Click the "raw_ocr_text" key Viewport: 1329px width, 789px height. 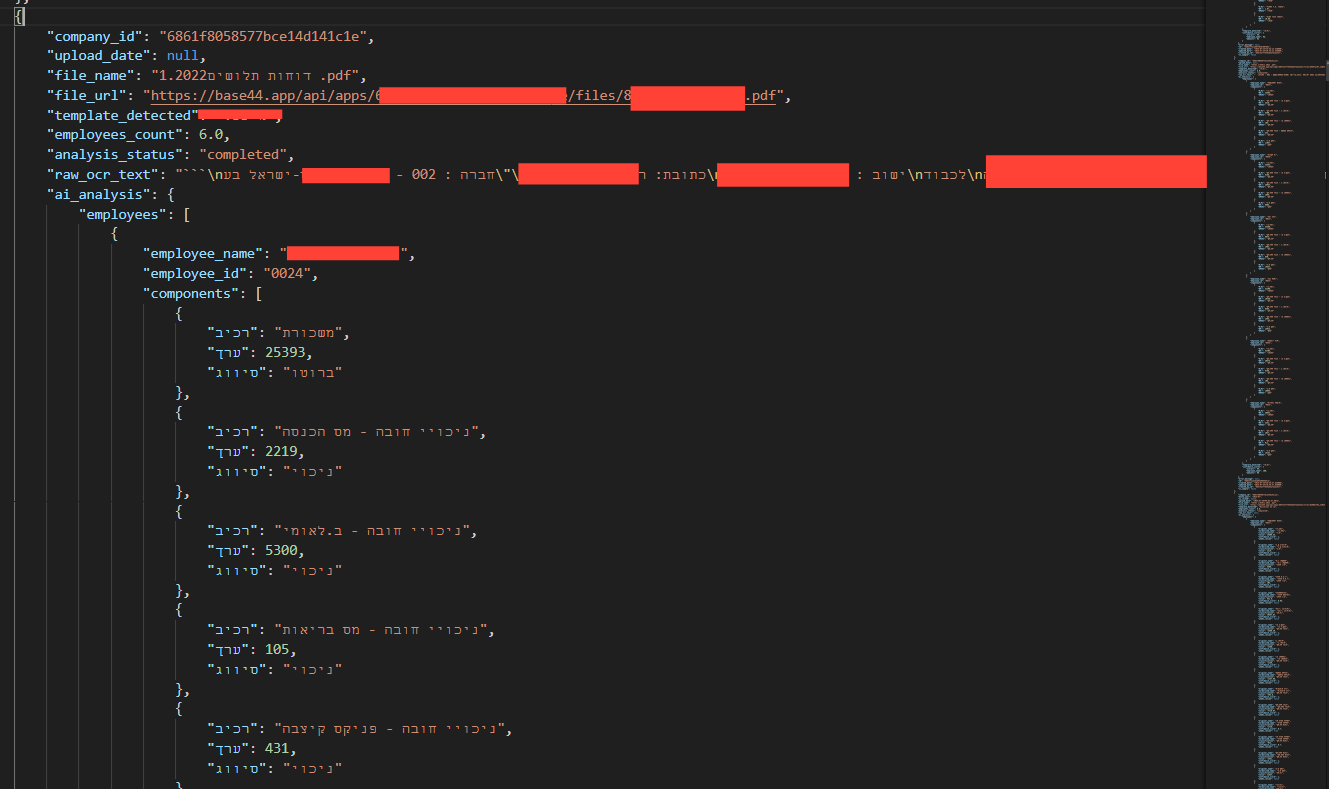tap(103, 175)
